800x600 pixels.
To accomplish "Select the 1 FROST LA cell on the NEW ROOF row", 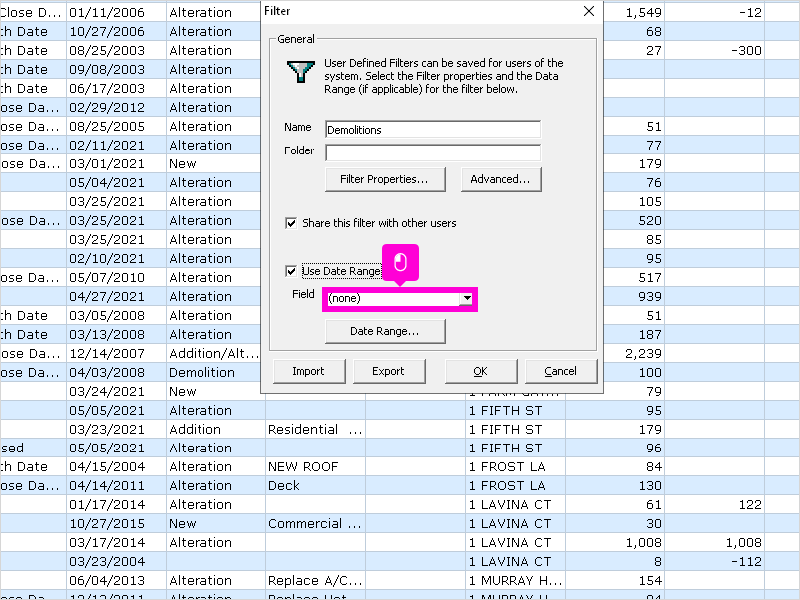I will (x=515, y=466).
